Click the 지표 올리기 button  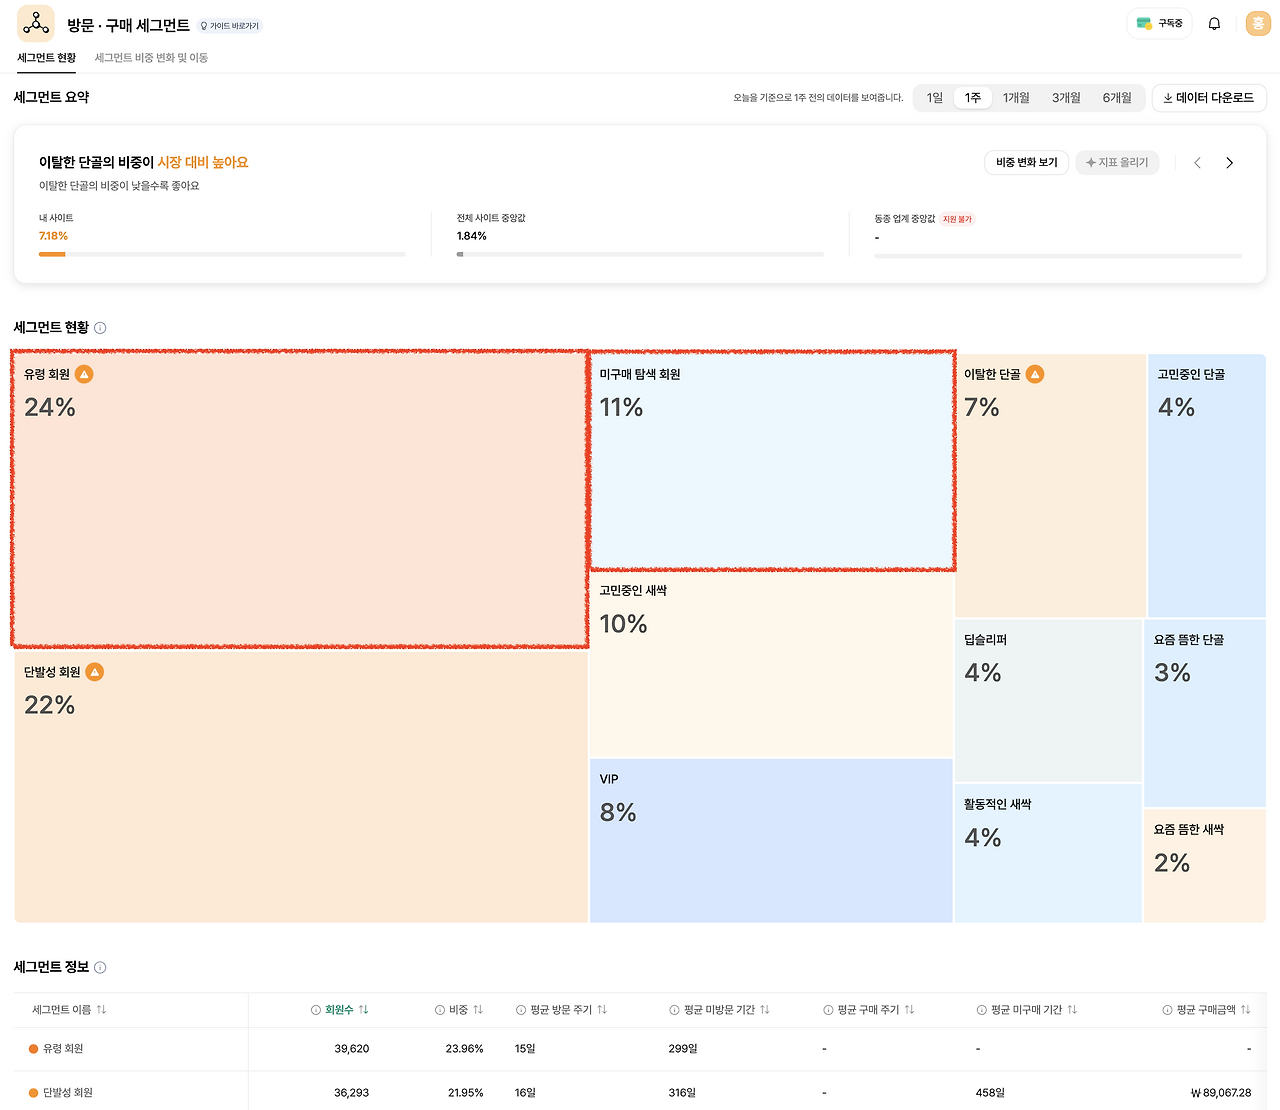click(x=1117, y=163)
